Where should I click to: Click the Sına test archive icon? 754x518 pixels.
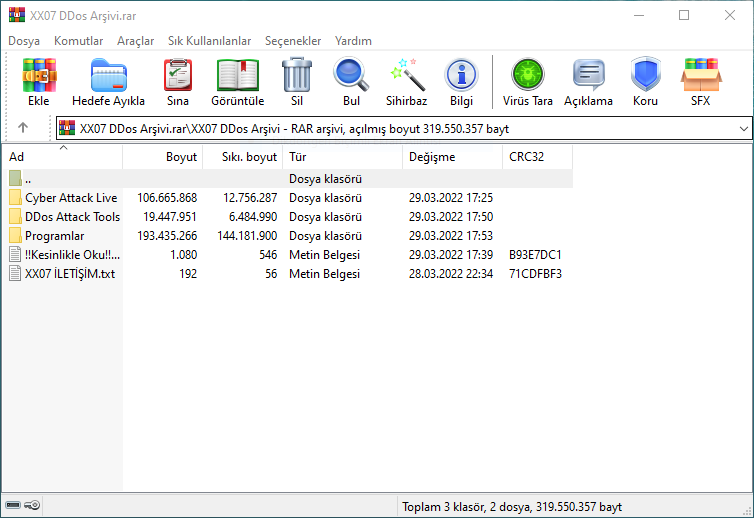point(177,75)
